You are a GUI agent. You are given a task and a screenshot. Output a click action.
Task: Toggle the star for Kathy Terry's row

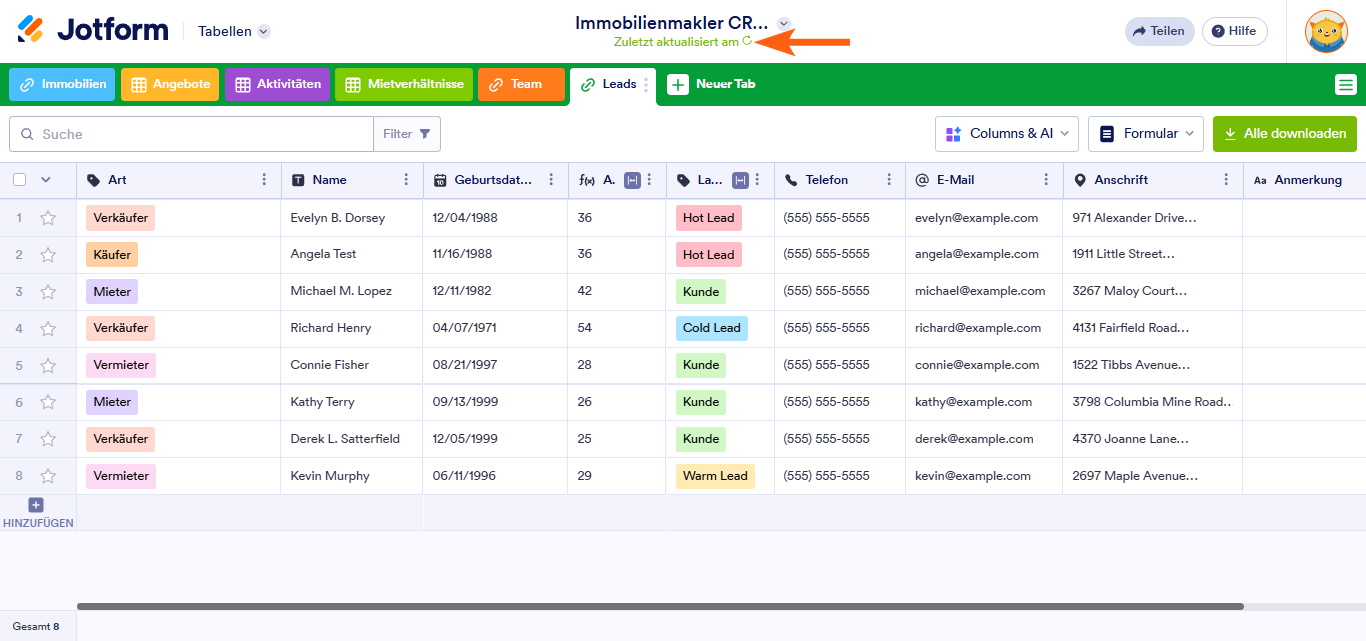[x=48, y=402]
